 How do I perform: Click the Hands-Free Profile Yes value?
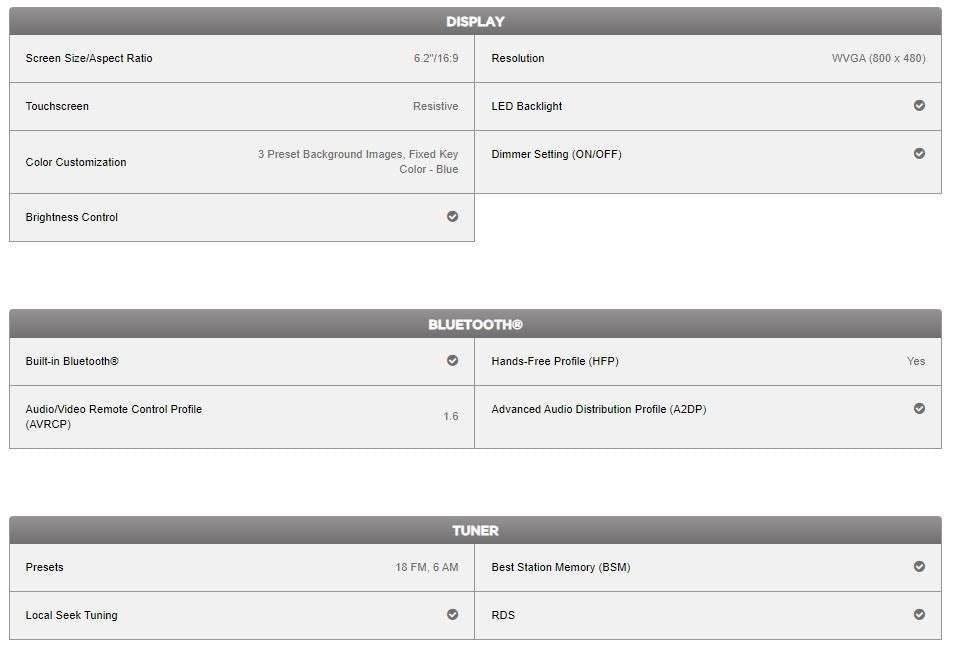click(916, 361)
